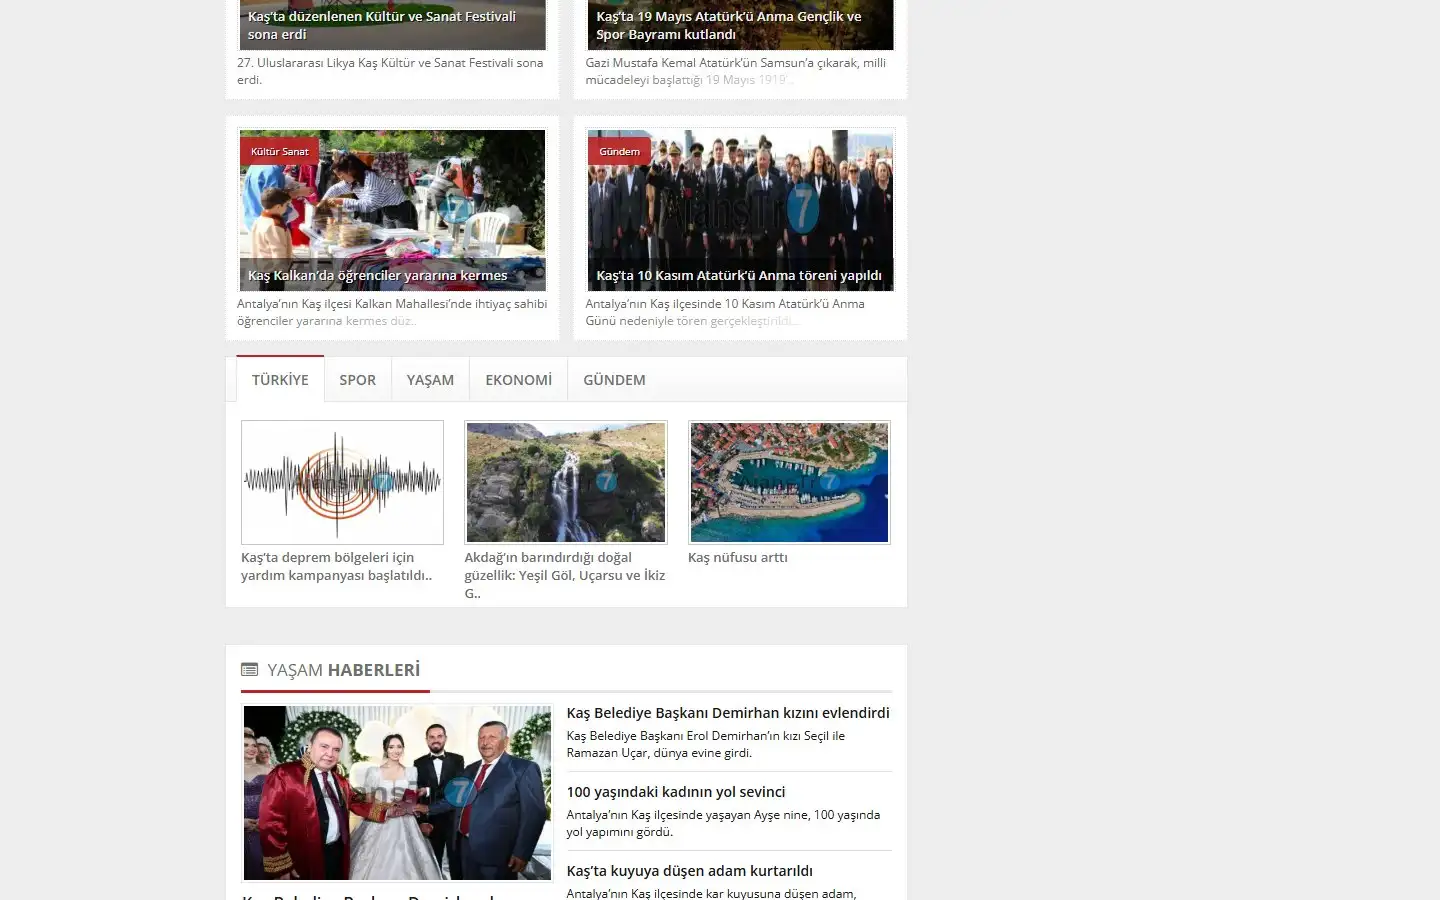Open the earthquake seismograph thumbnail
The image size is (1440, 900).
(342, 482)
